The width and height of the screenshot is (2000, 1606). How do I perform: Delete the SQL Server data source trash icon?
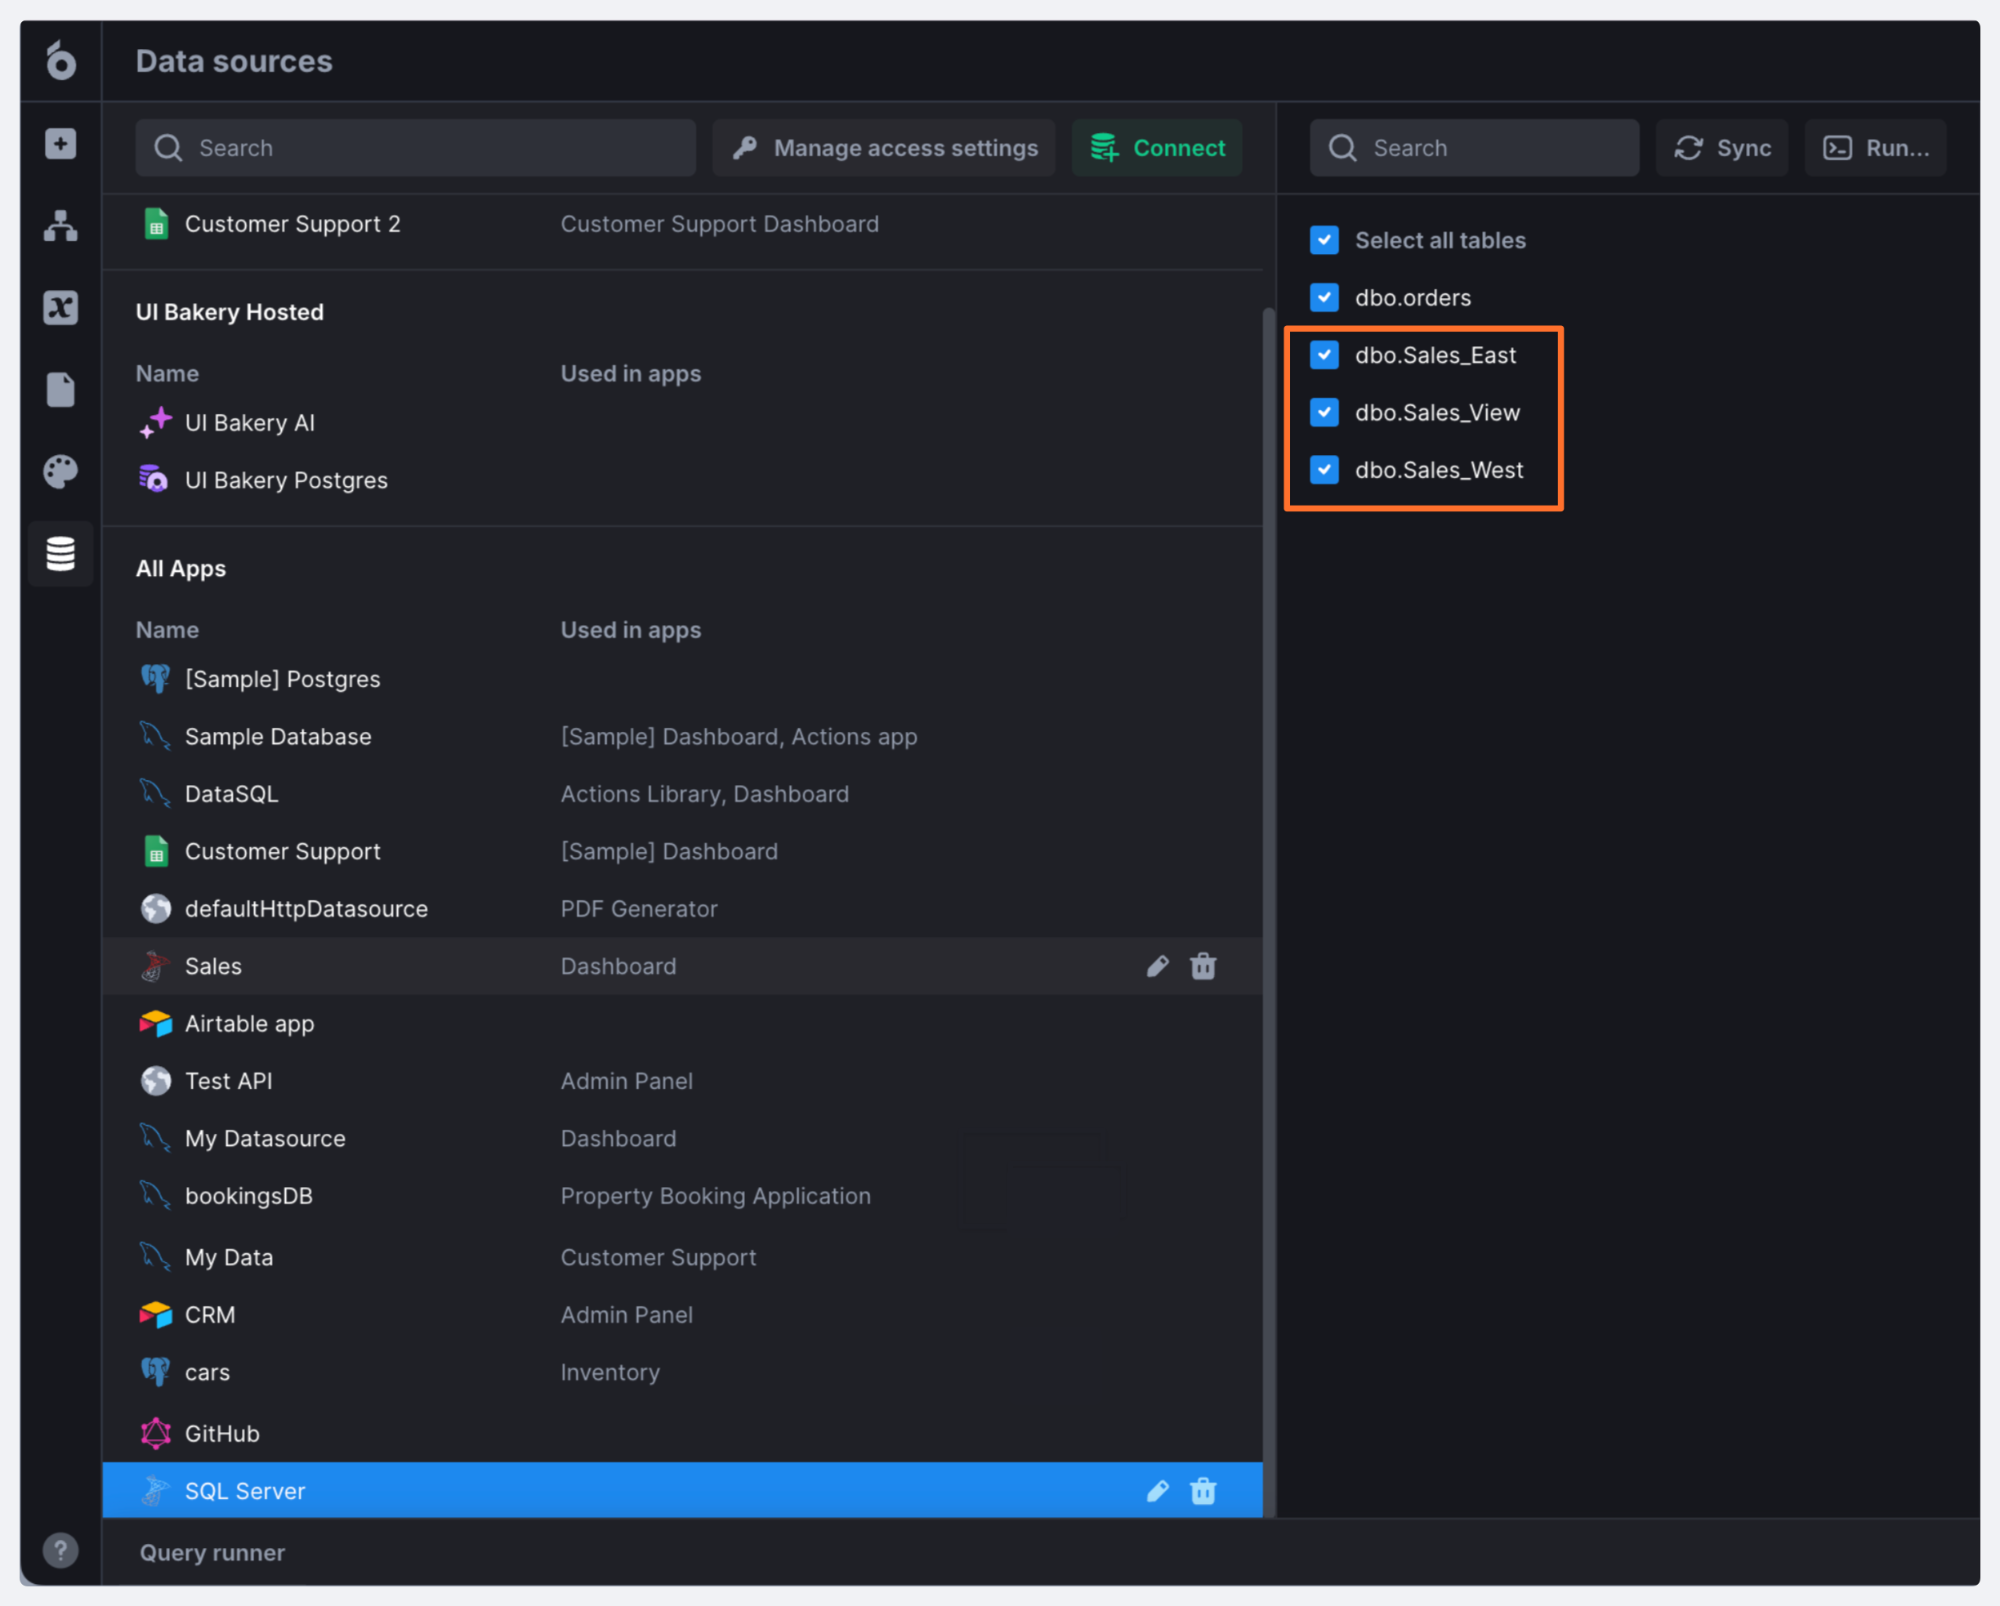[1203, 1491]
